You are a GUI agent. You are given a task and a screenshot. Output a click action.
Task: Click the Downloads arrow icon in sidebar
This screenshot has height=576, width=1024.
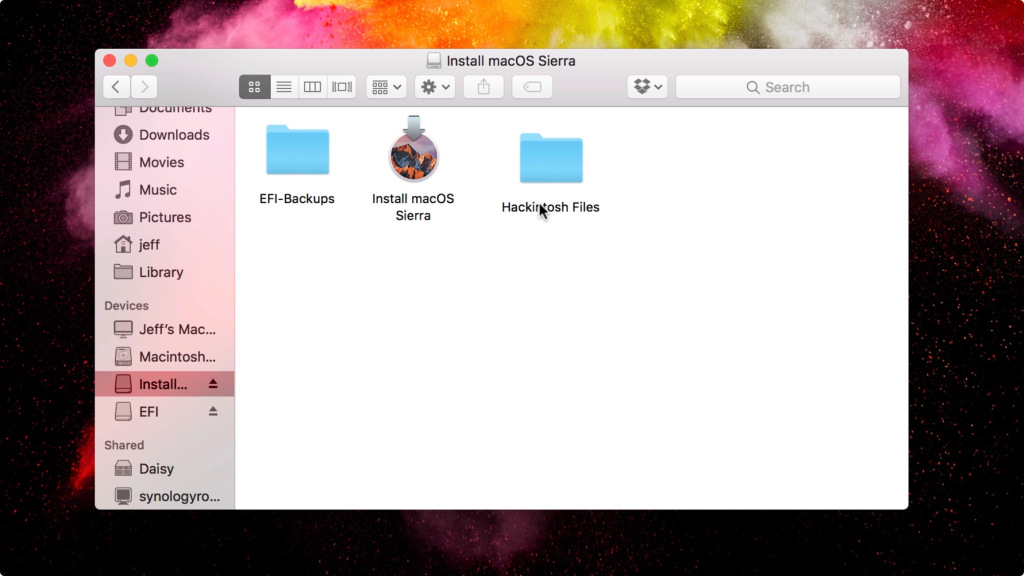123,135
